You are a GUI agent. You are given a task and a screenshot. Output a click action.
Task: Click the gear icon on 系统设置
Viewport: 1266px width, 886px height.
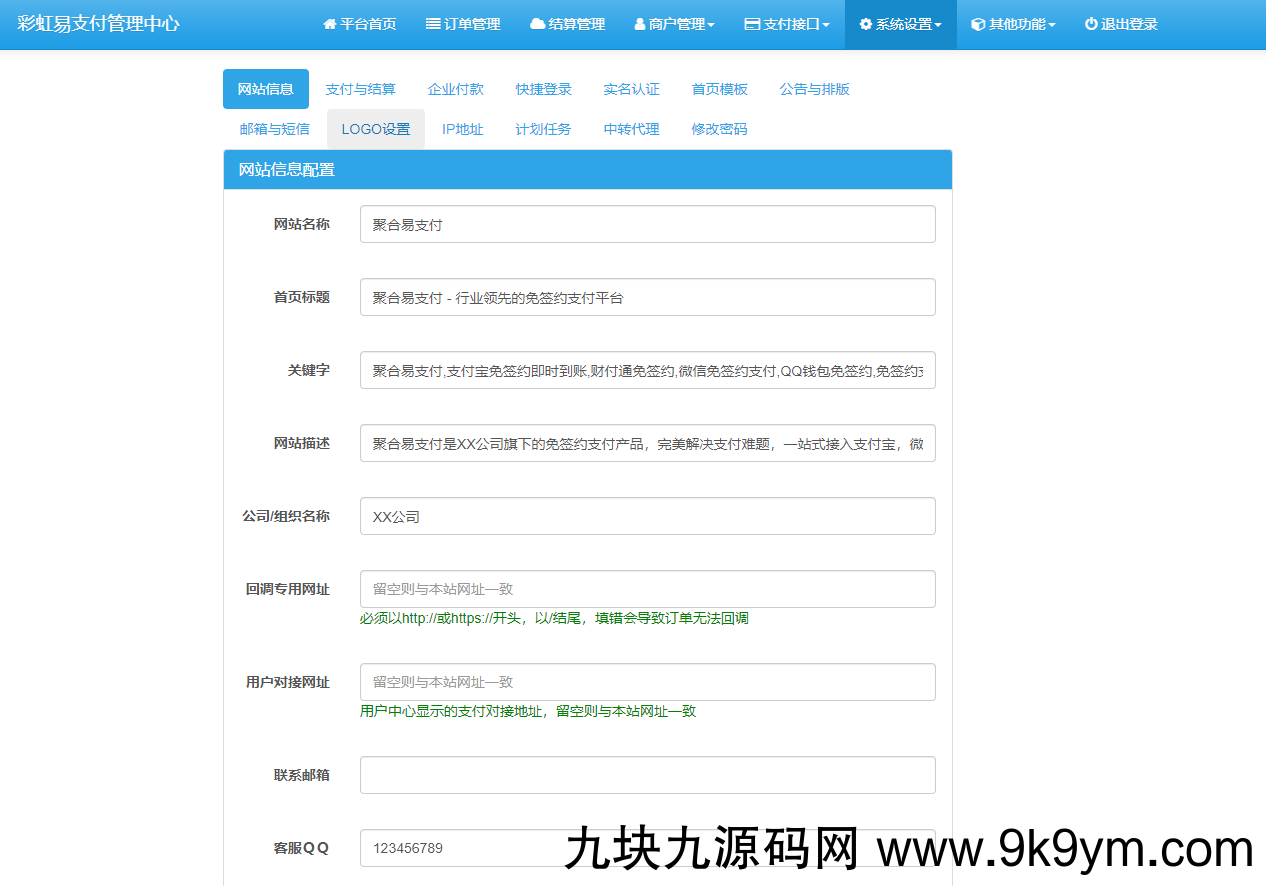(x=864, y=25)
